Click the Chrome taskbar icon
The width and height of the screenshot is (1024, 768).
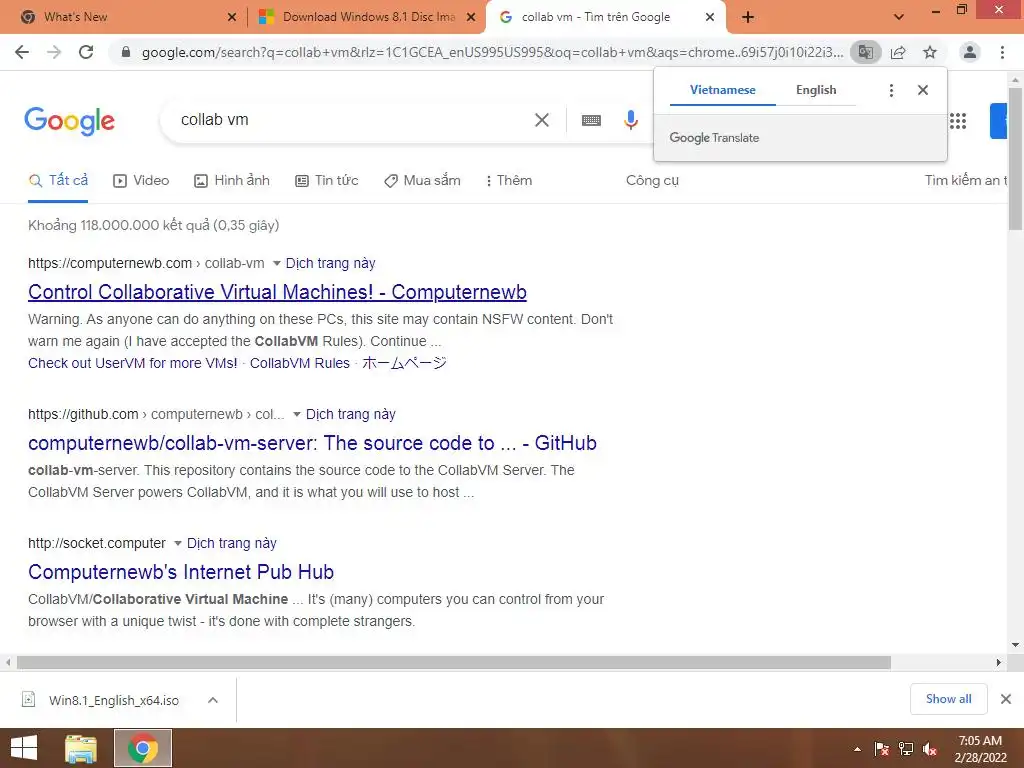pyautogui.click(x=143, y=748)
